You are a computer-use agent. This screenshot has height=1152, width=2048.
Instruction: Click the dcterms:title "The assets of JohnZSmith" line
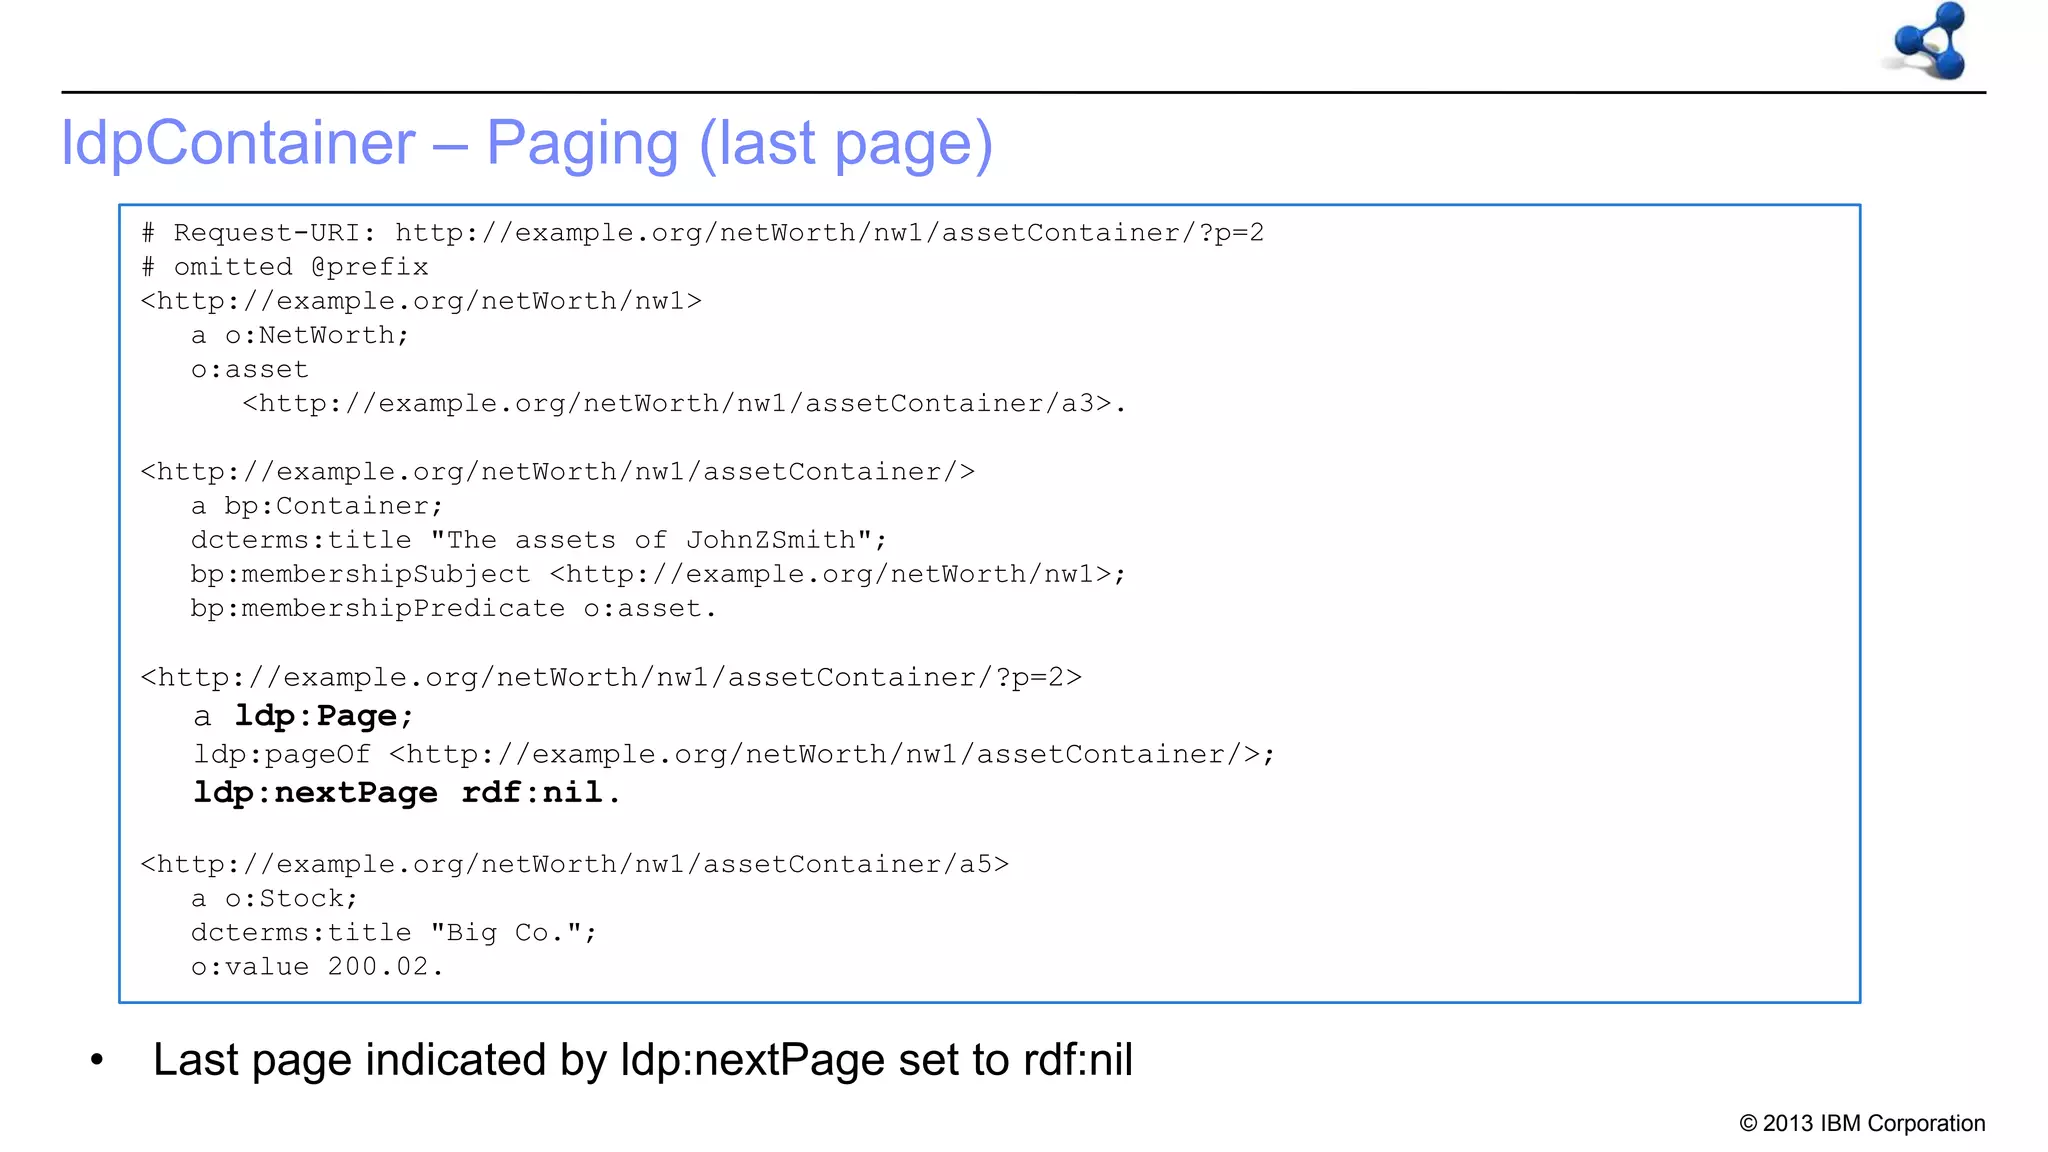[539, 540]
